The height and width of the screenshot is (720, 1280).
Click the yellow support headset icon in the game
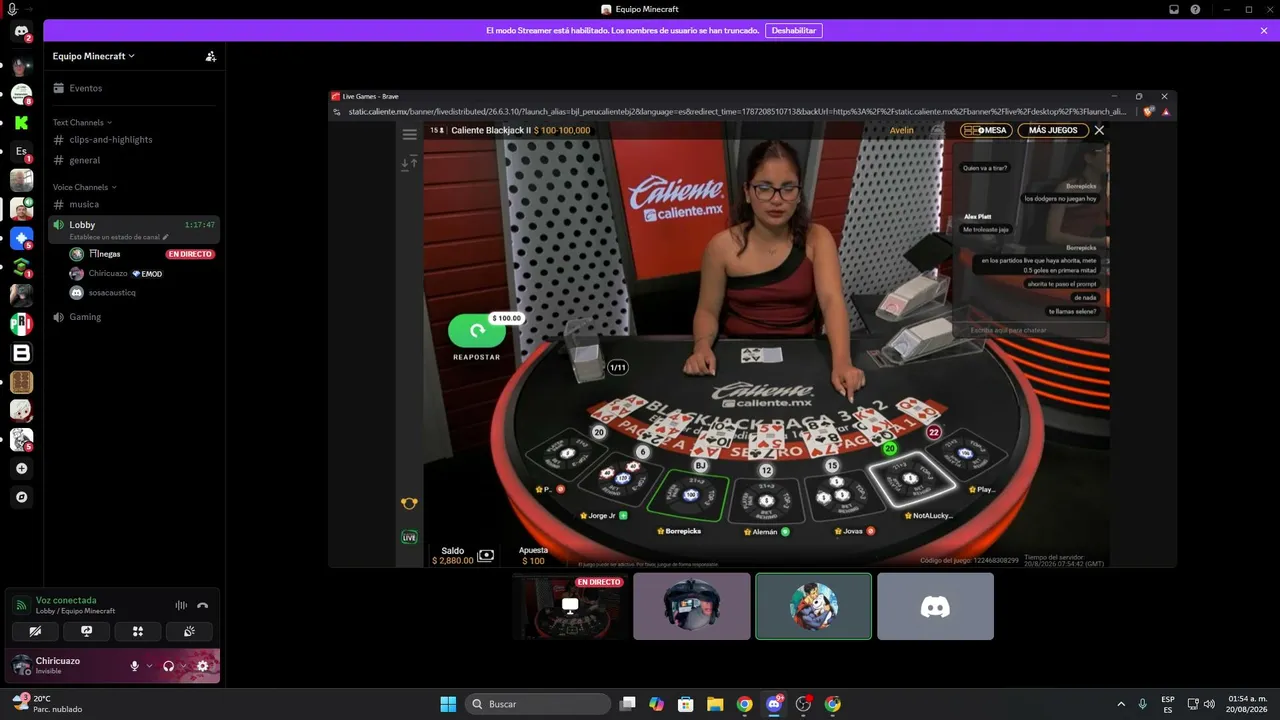tap(409, 504)
